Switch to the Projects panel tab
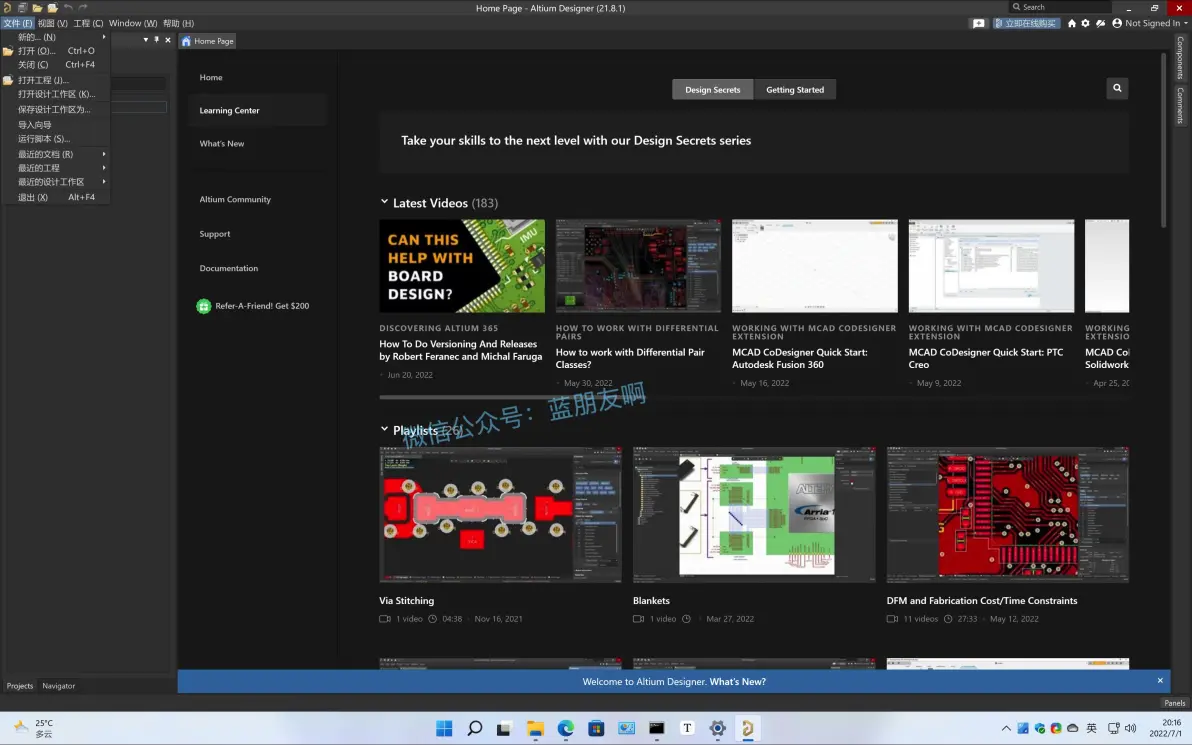The height and width of the screenshot is (745, 1192). click(20, 686)
